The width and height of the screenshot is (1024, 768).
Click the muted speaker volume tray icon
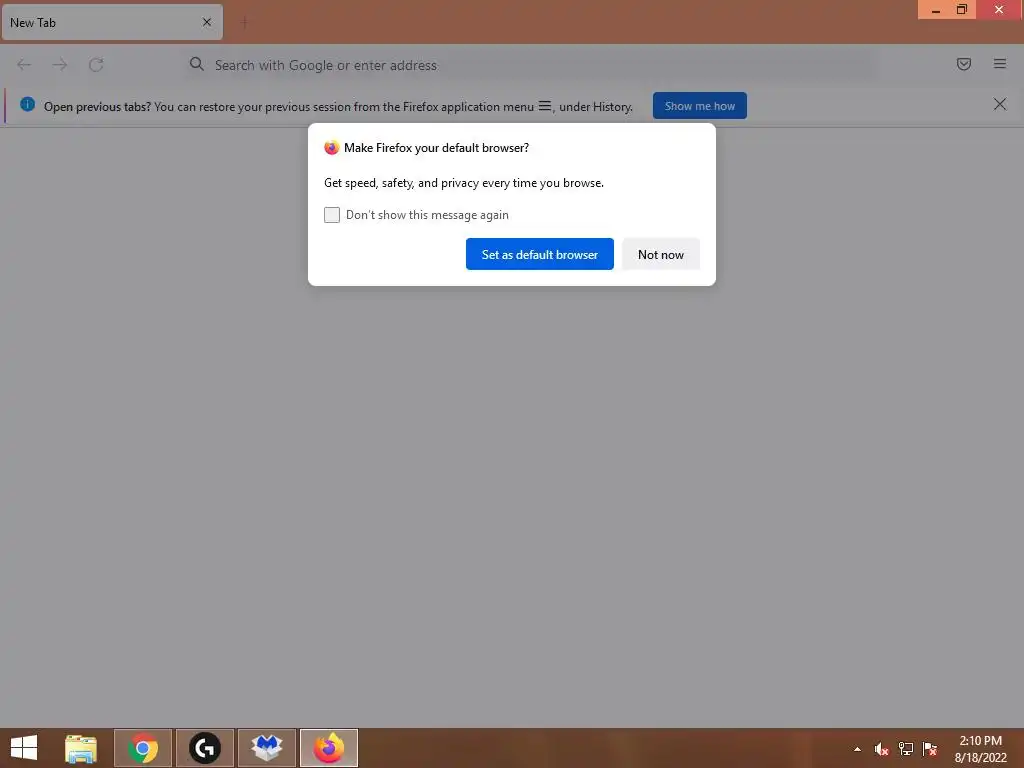881,749
